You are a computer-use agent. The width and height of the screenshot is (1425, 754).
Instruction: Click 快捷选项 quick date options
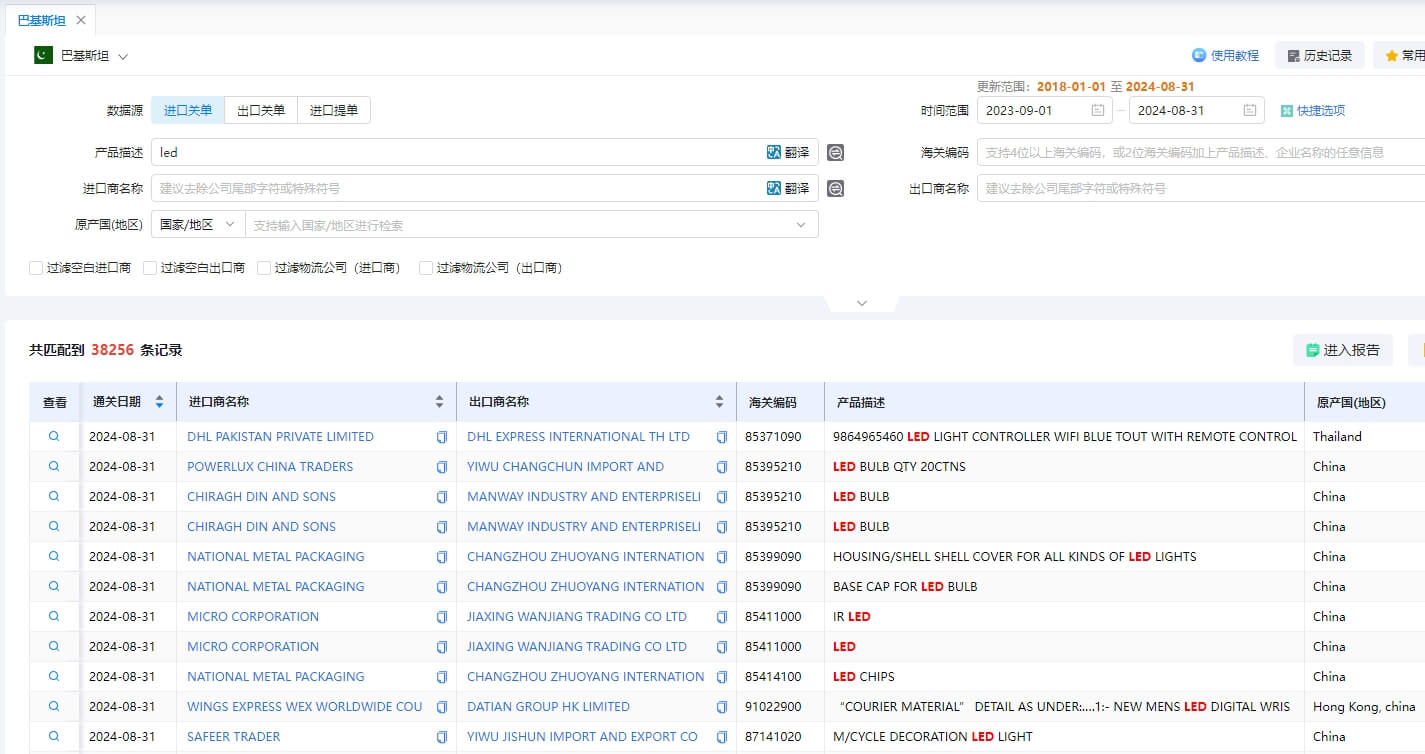[1313, 111]
